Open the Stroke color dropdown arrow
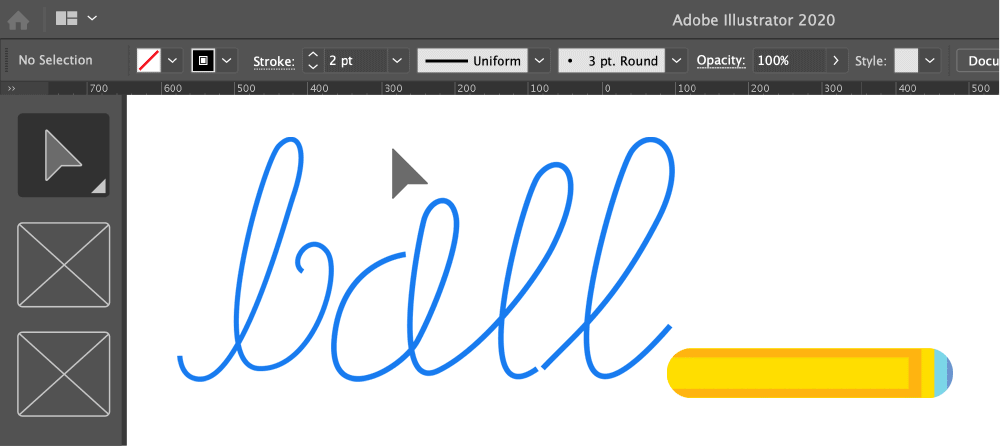Screen dimensions: 1000x446 228,60
